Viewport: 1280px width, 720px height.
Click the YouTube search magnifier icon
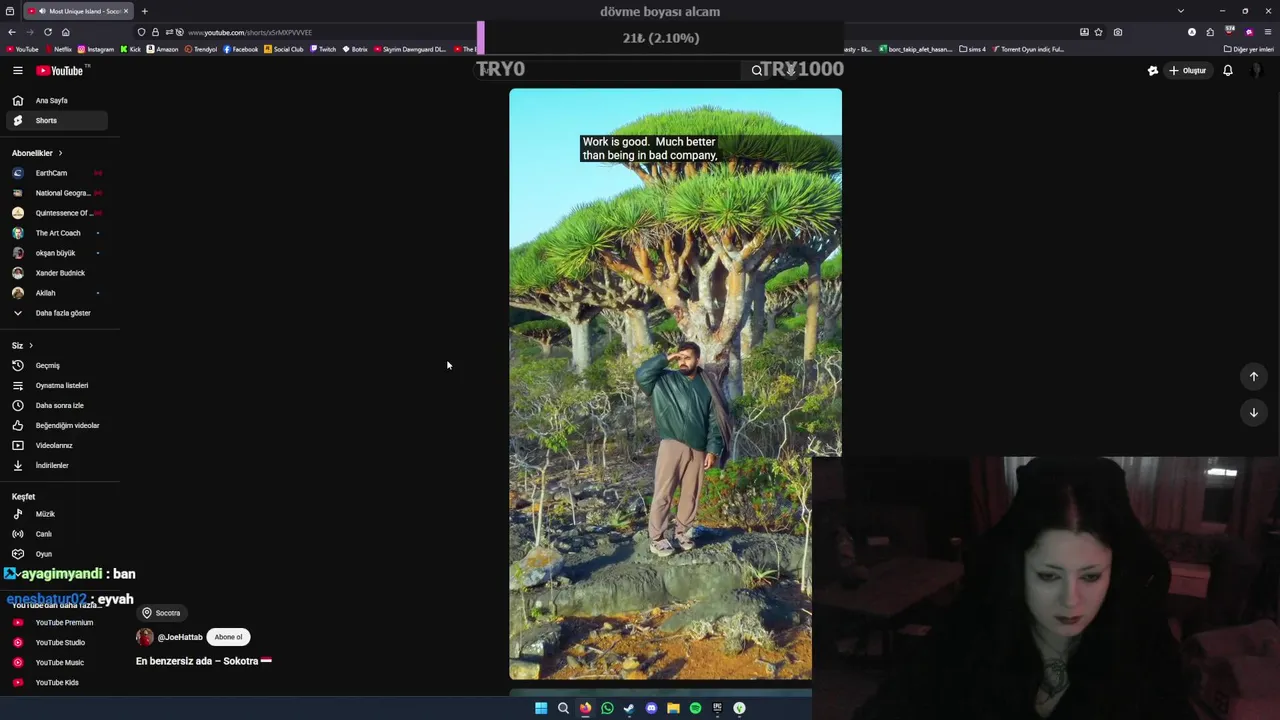(x=757, y=70)
